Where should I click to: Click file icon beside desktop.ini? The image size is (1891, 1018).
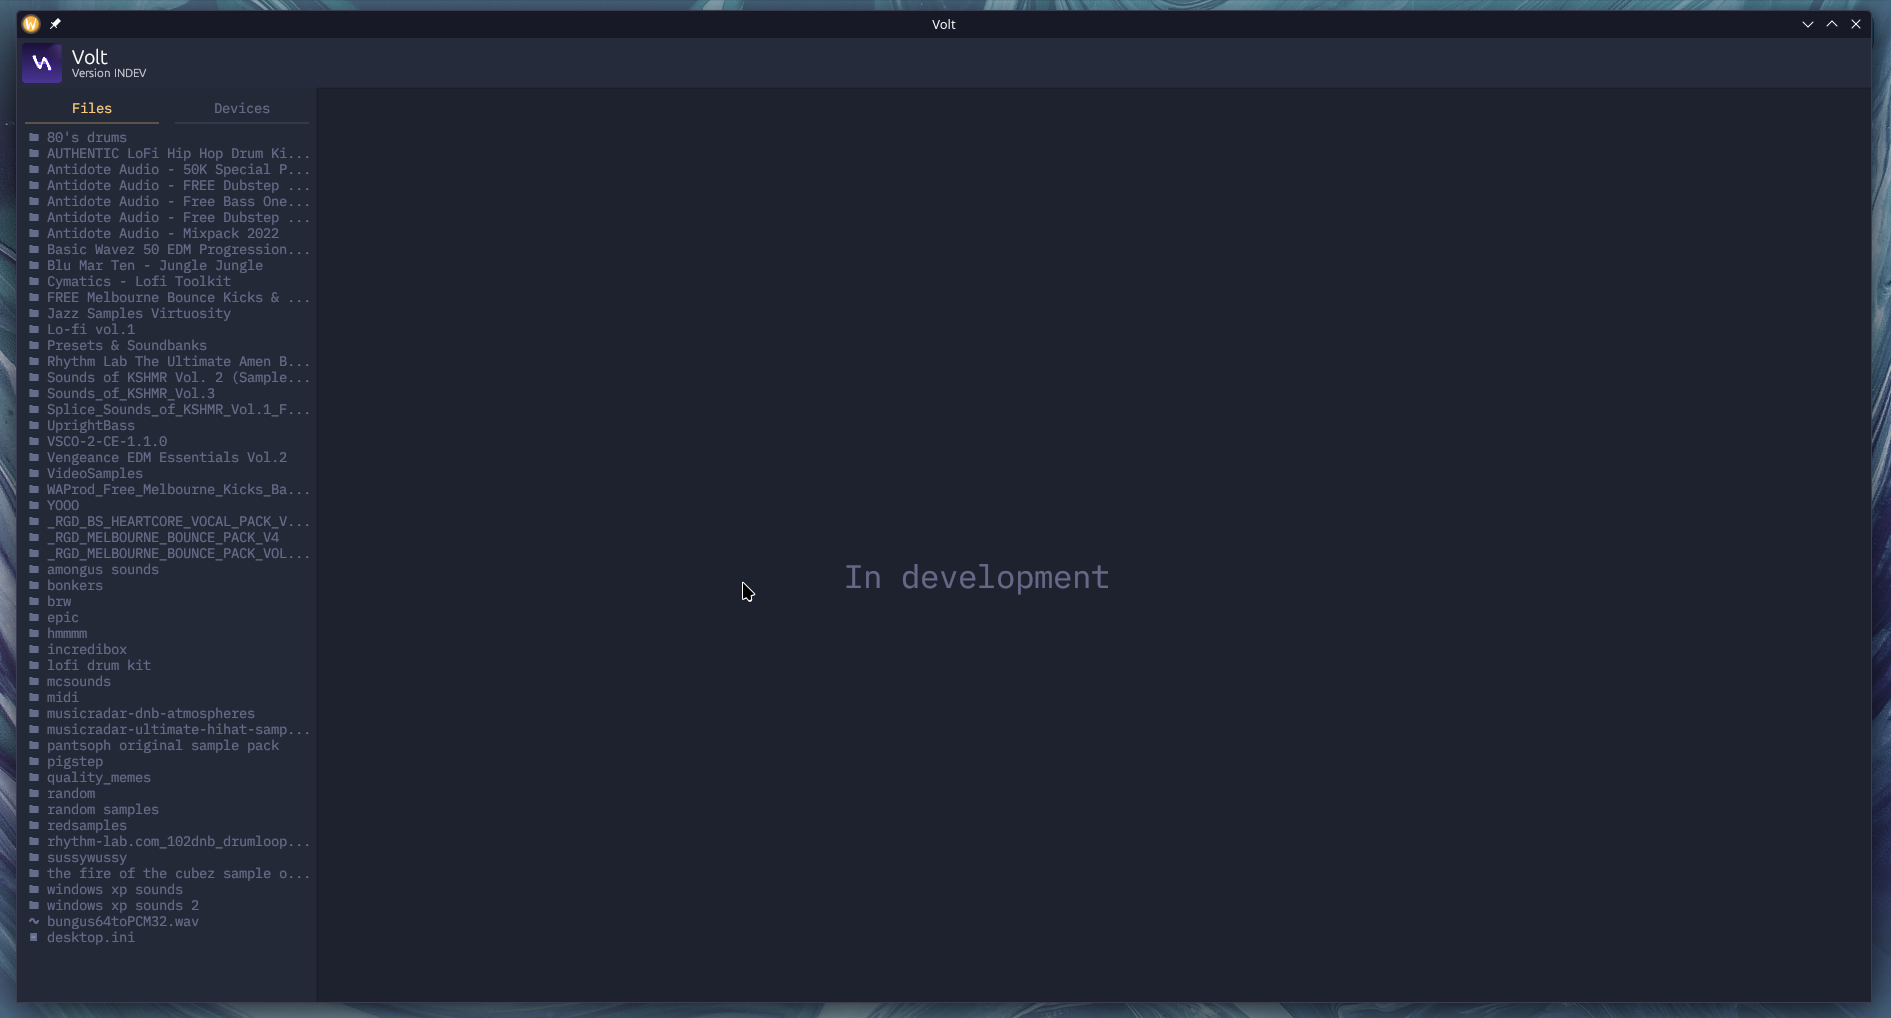pos(34,937)
